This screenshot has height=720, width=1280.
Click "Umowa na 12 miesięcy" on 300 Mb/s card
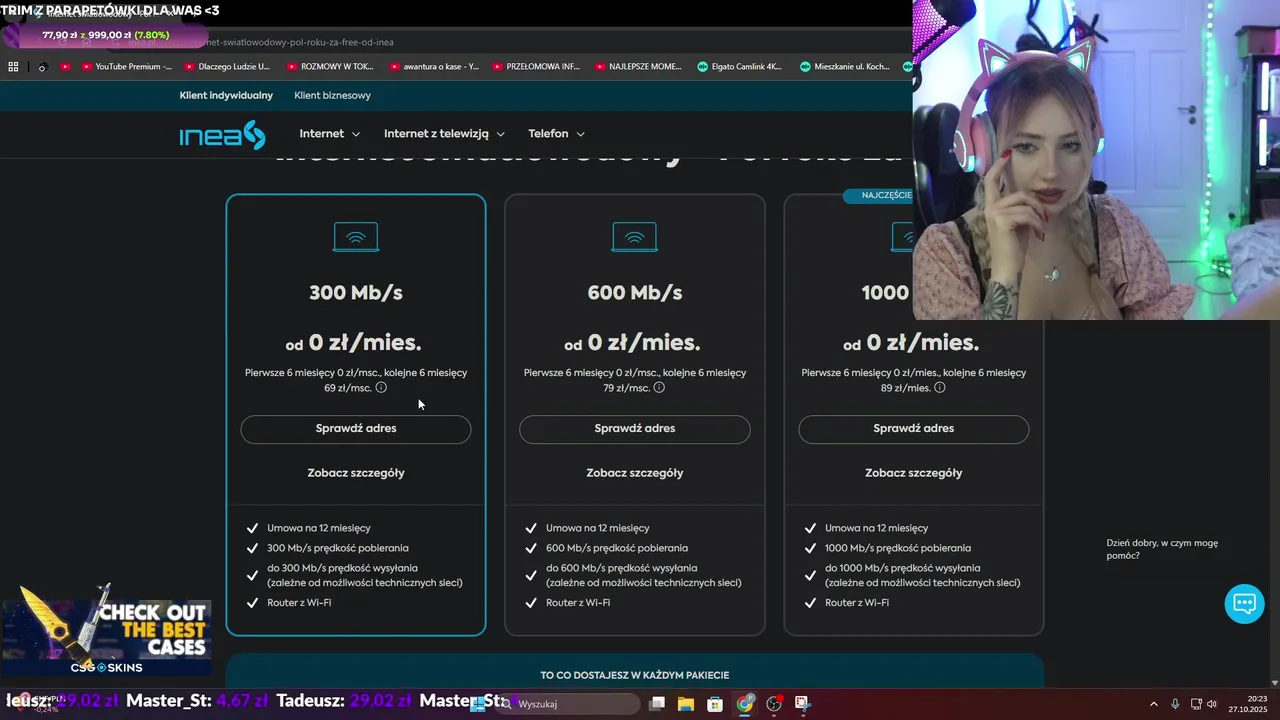coord(319,528)
